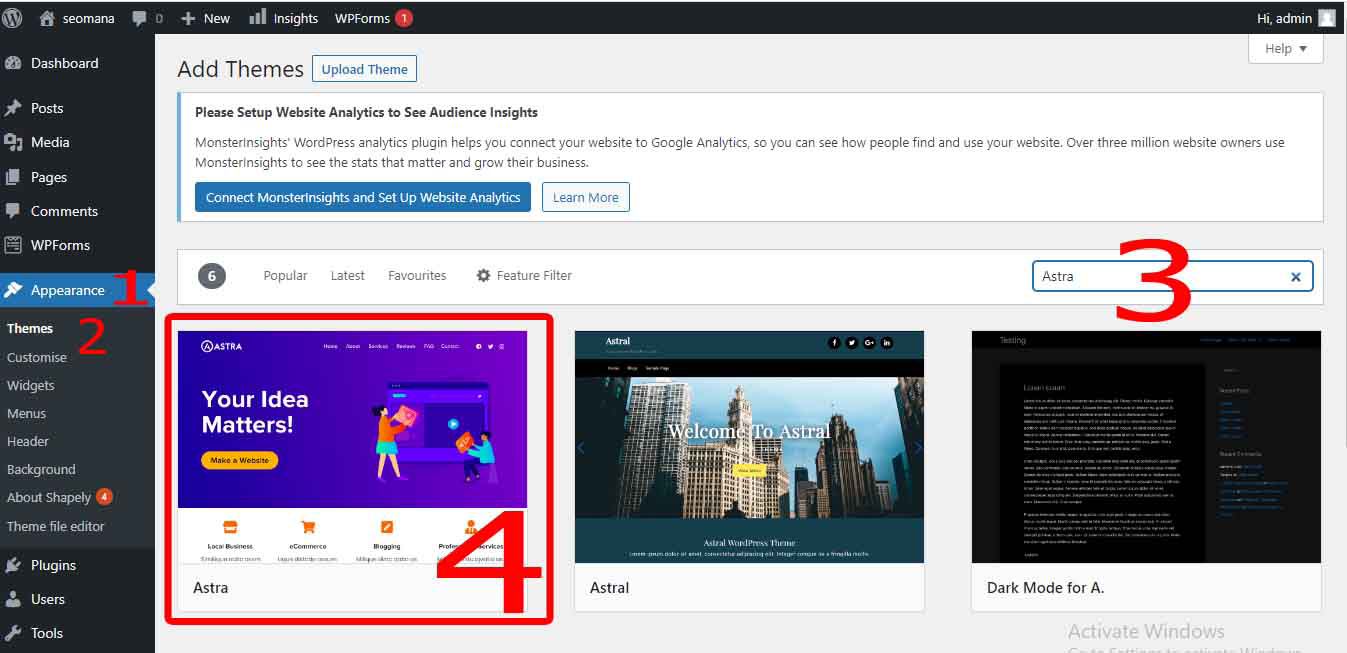1347x653 pixels.
Task: Expand the Help dropdown
Action: tap(1286, 48)
